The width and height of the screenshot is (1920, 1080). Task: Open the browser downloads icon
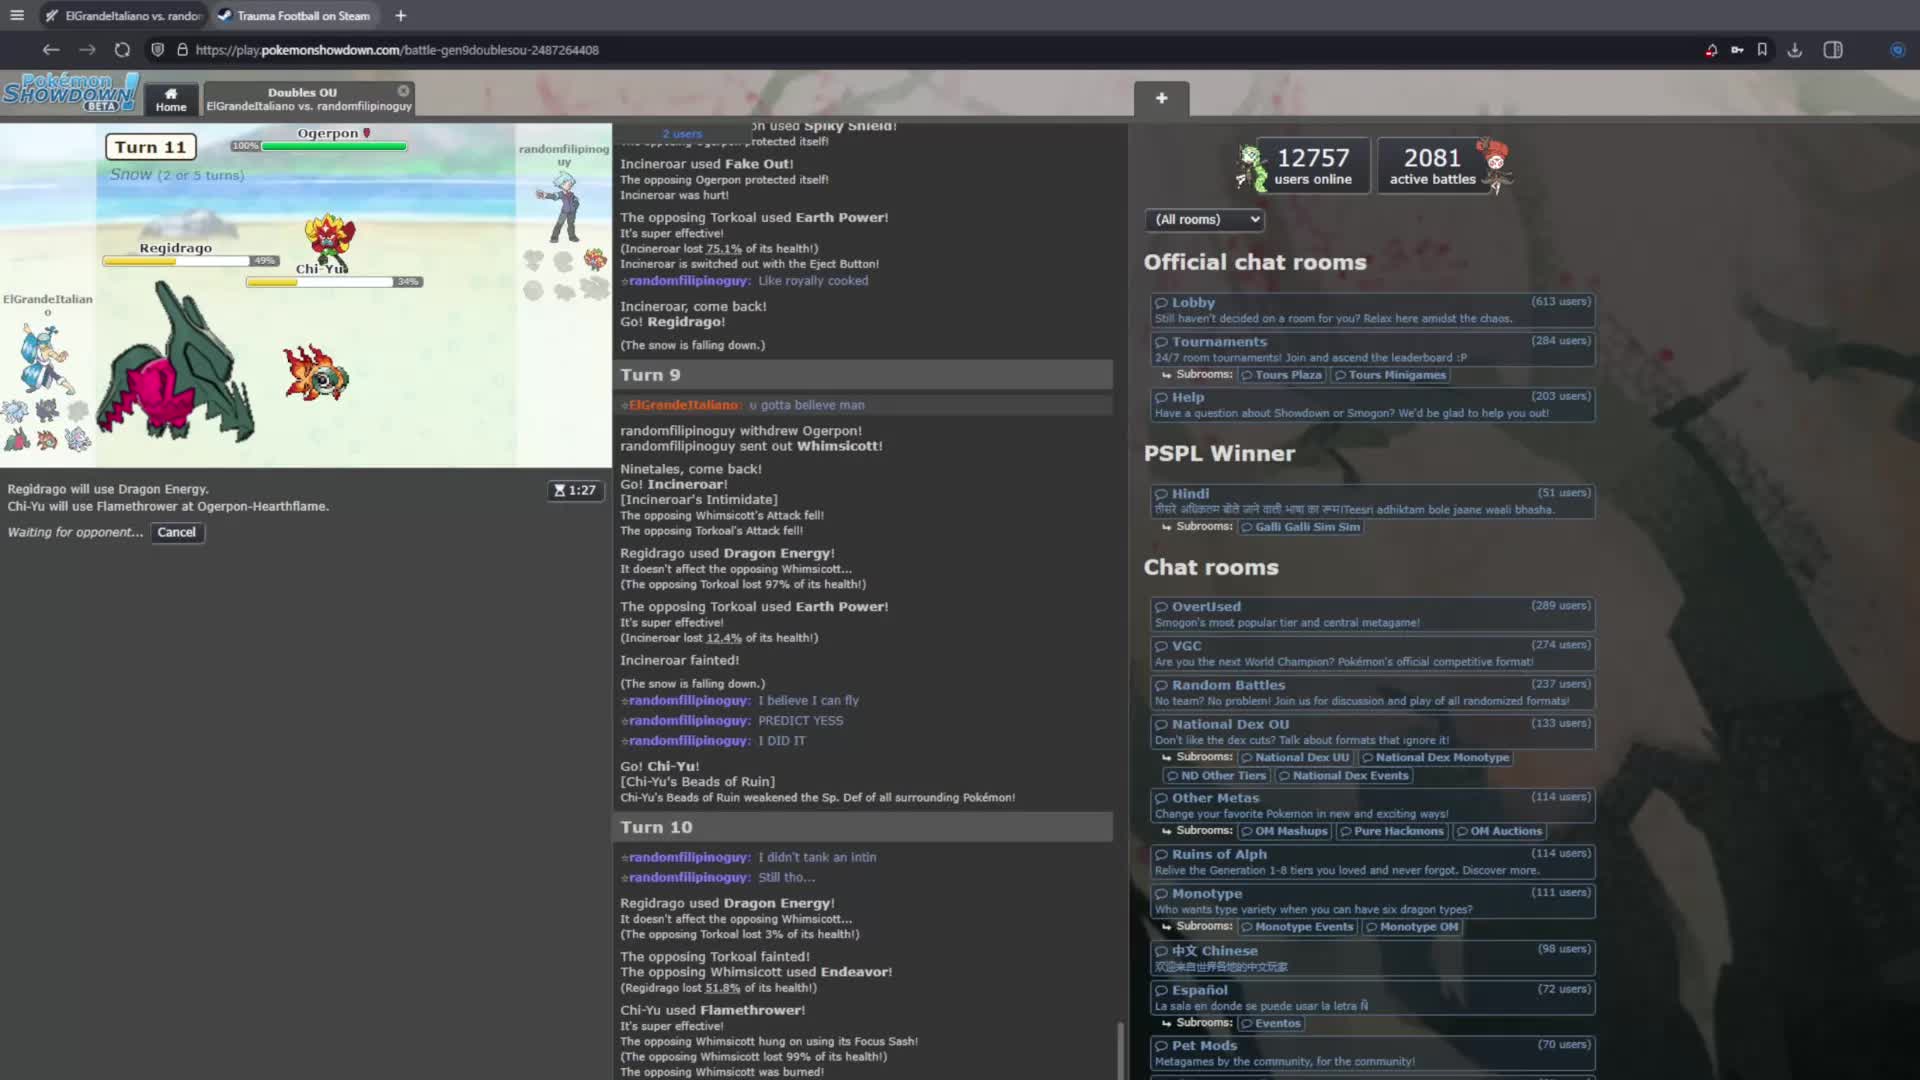point(1795,50)
